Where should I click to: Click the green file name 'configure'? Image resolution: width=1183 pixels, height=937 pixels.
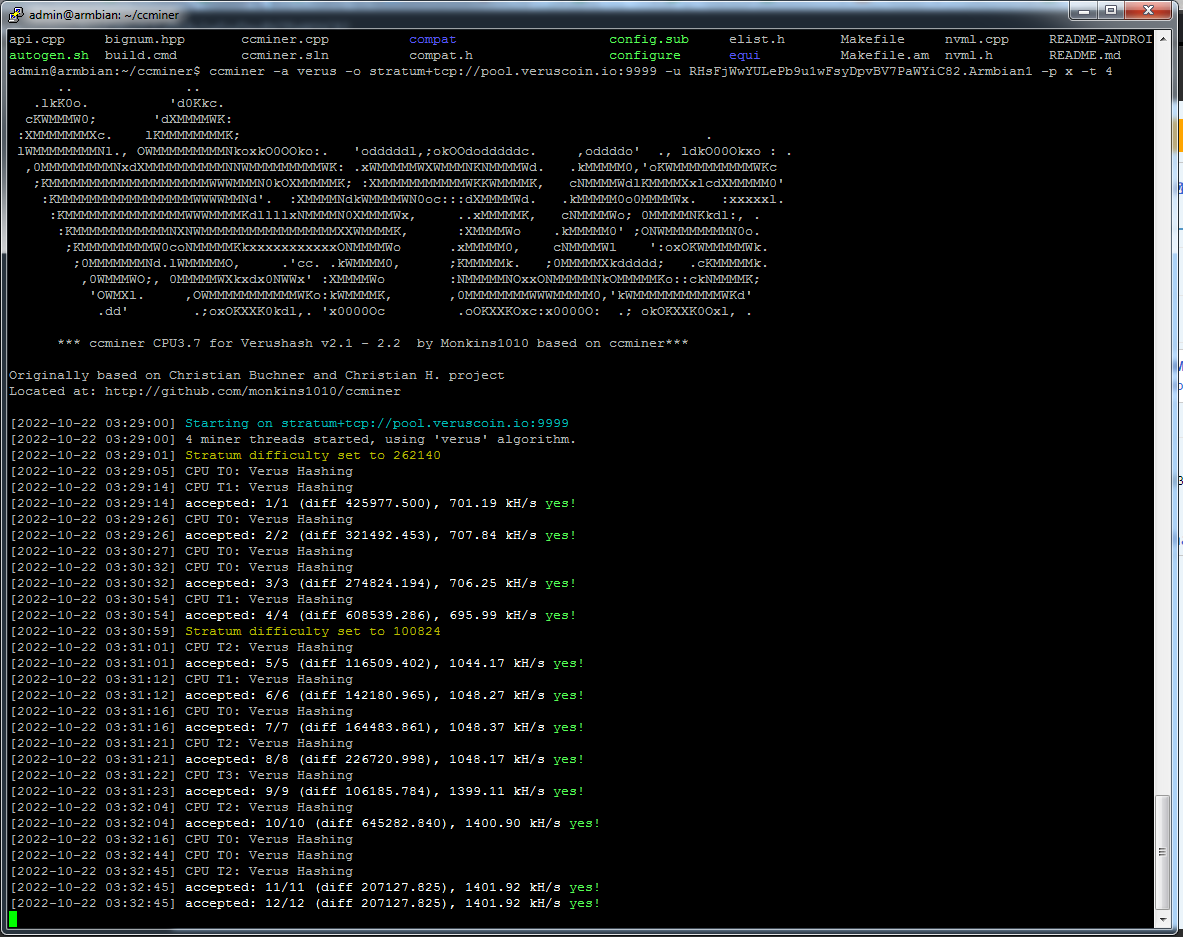(645, 55)
